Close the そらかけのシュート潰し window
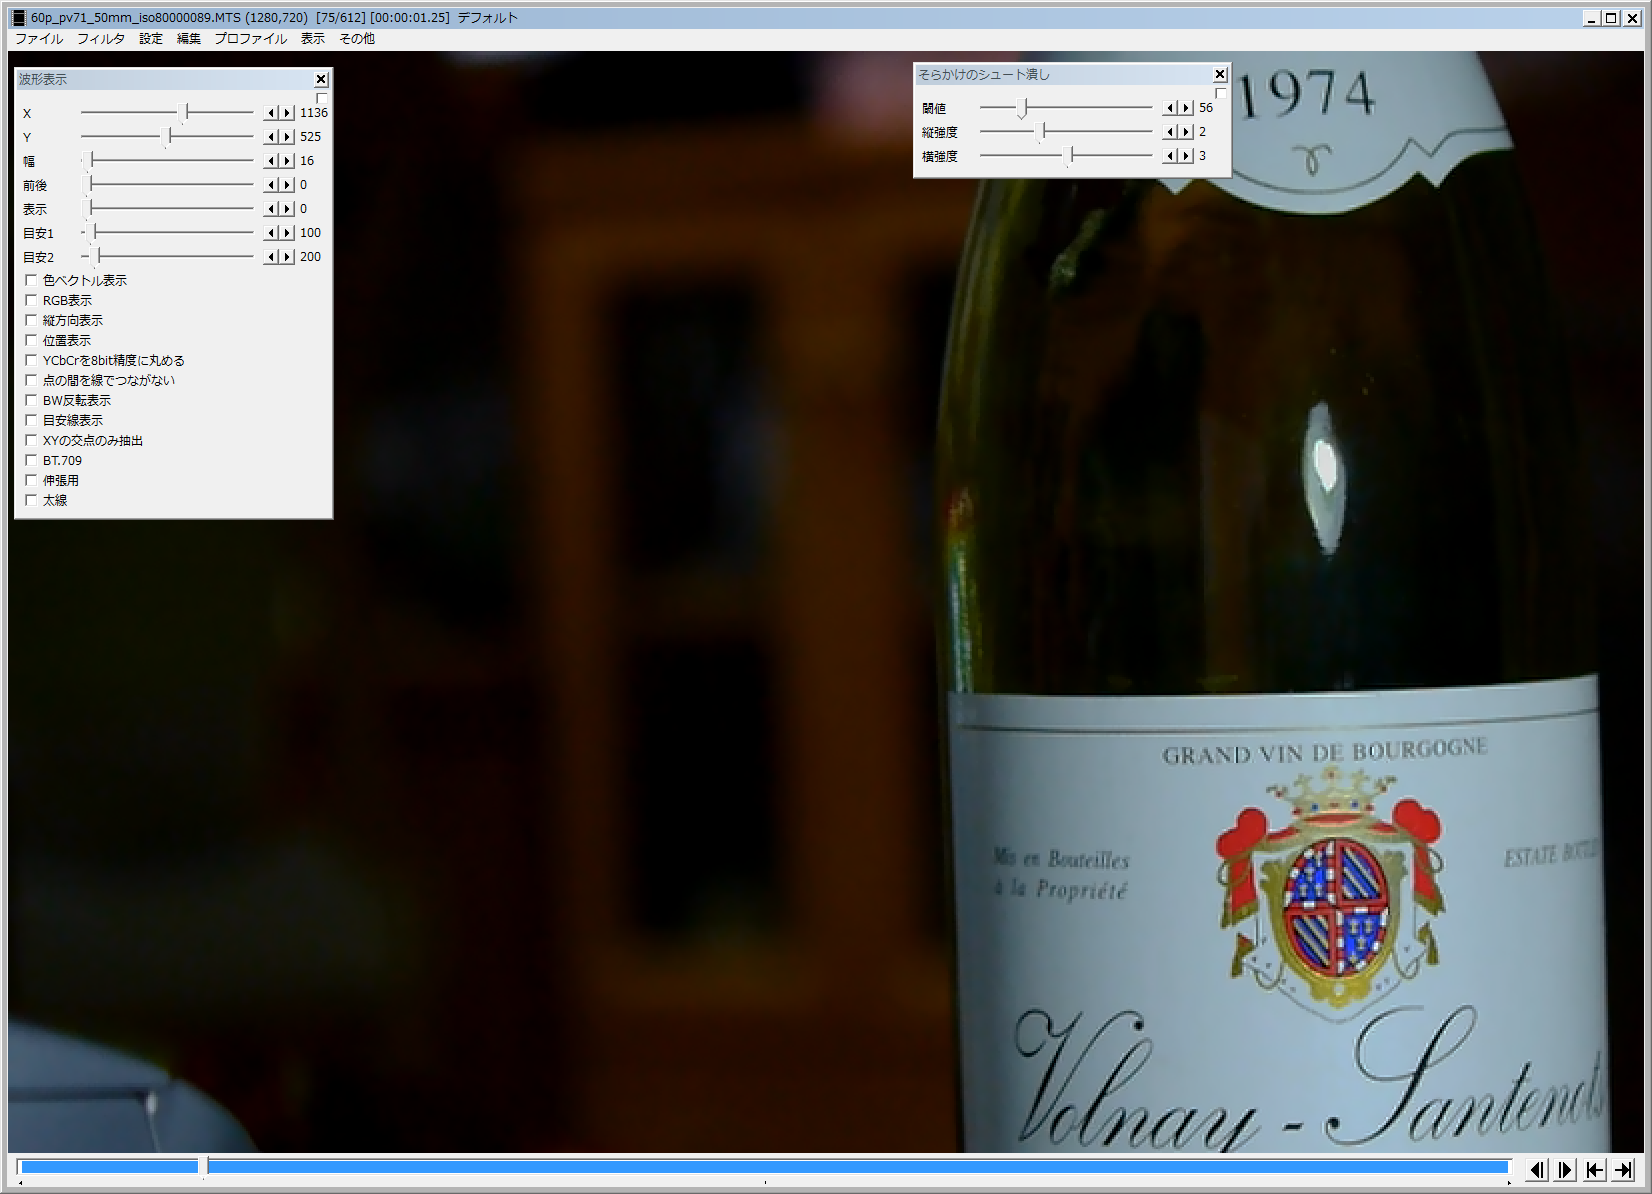Image resolution: width=1652 pixels, height=1194 pixels. tap(1220, 74)
